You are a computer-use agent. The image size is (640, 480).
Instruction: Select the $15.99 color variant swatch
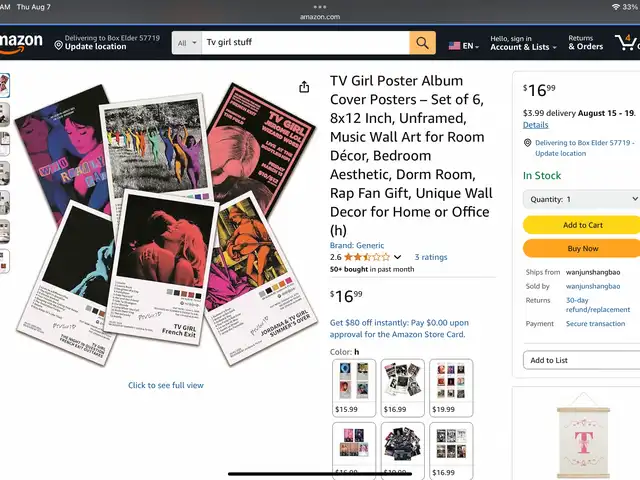point(354,388)
